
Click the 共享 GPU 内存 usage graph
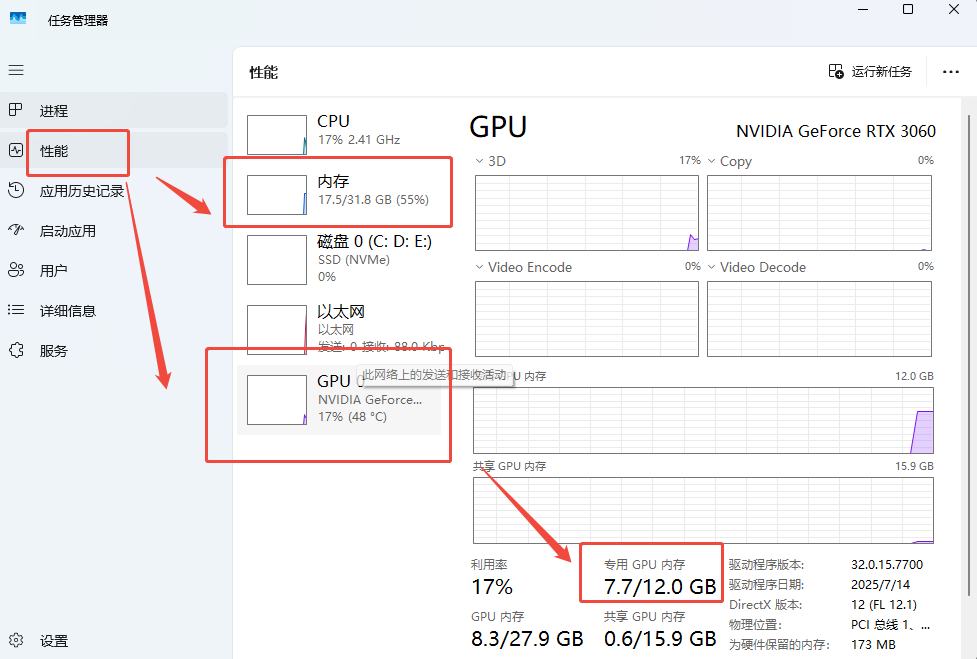[703, 510]
